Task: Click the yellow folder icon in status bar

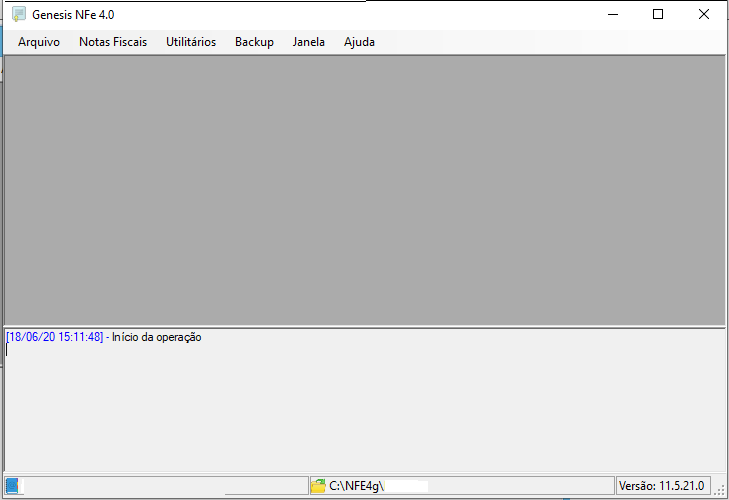Action: coord(318,486)
